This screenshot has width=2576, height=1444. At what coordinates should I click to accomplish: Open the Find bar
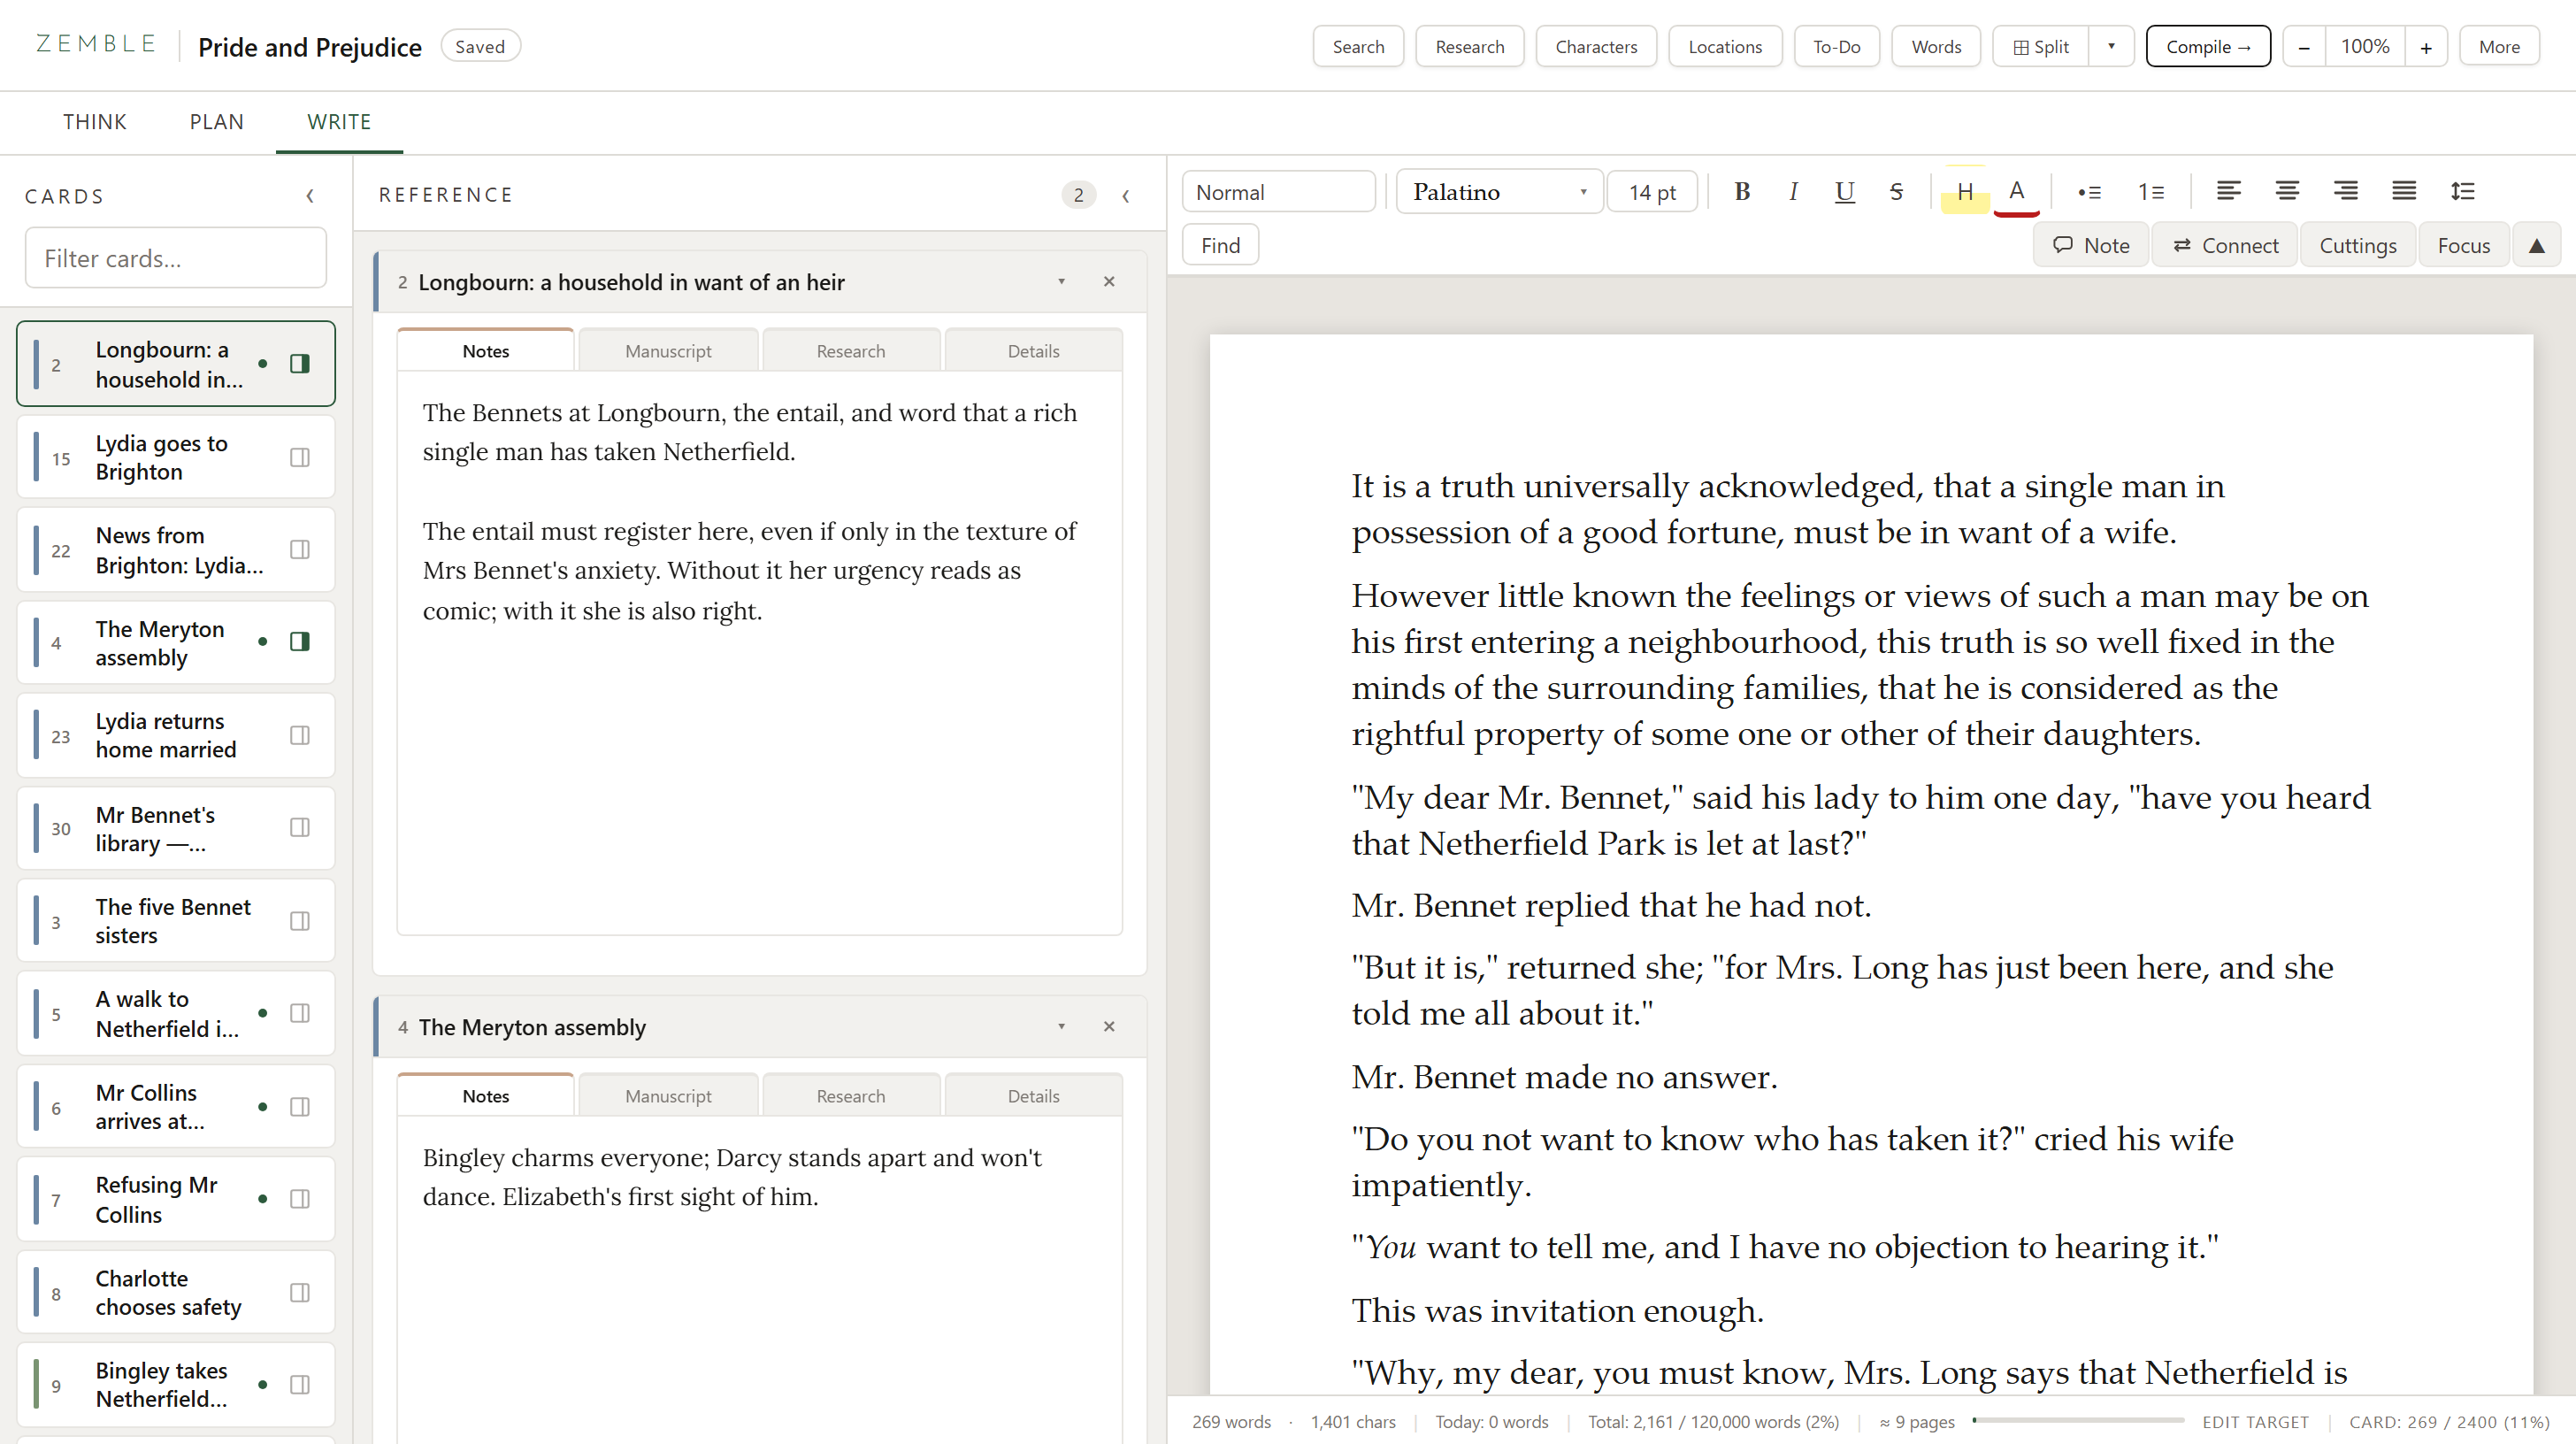(x=1220, y=245)
